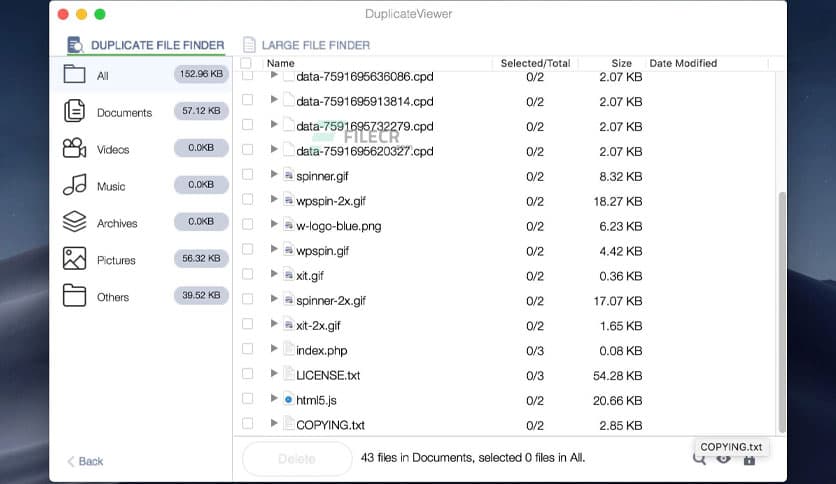Expand the wpspin.gif duplicates

click(x=274, y=249)
